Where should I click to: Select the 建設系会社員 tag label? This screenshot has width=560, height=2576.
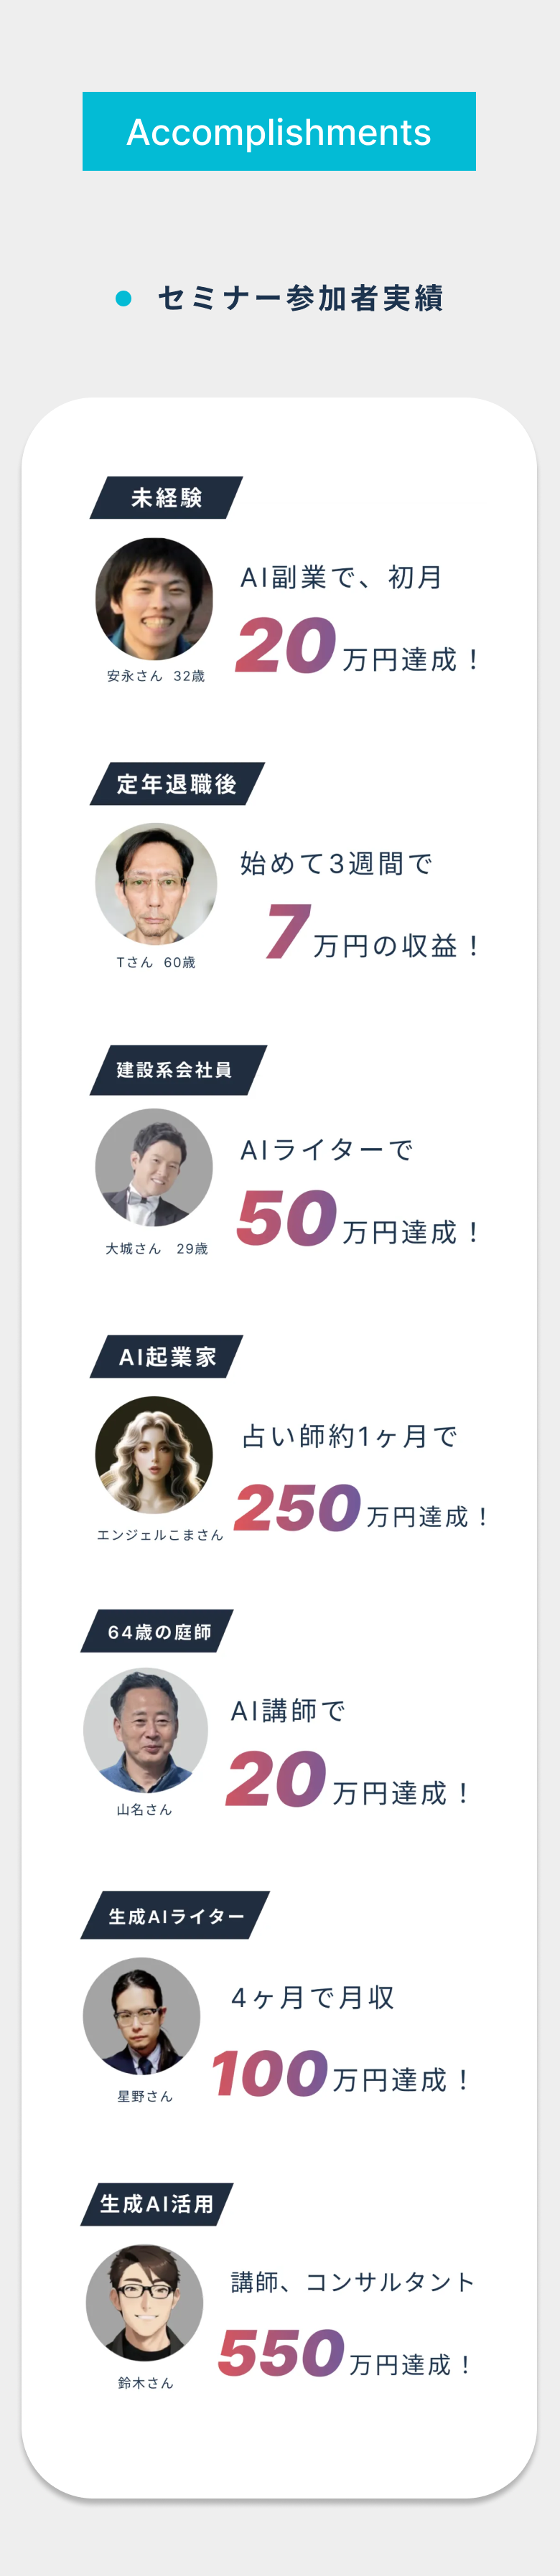(x=176, y=1070)
